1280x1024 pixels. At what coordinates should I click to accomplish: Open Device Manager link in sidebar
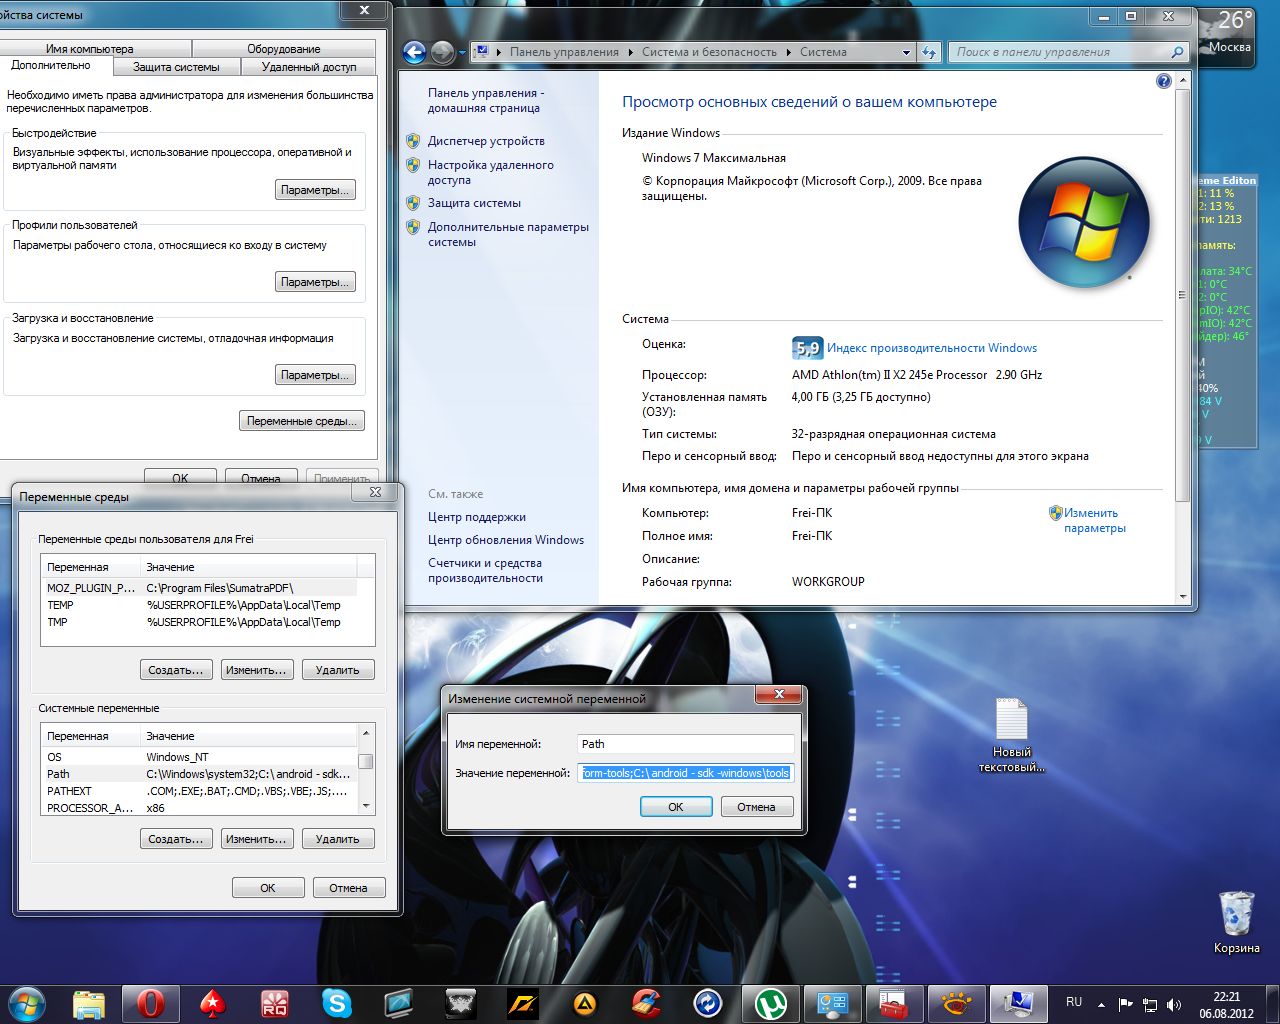point(486,141)
